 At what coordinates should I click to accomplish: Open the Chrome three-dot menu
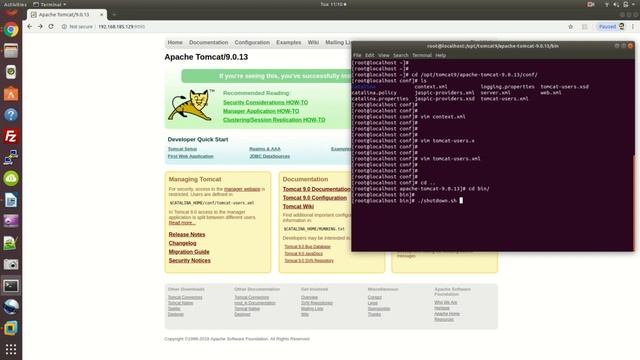pyautogui.click(x=633, y=27)
